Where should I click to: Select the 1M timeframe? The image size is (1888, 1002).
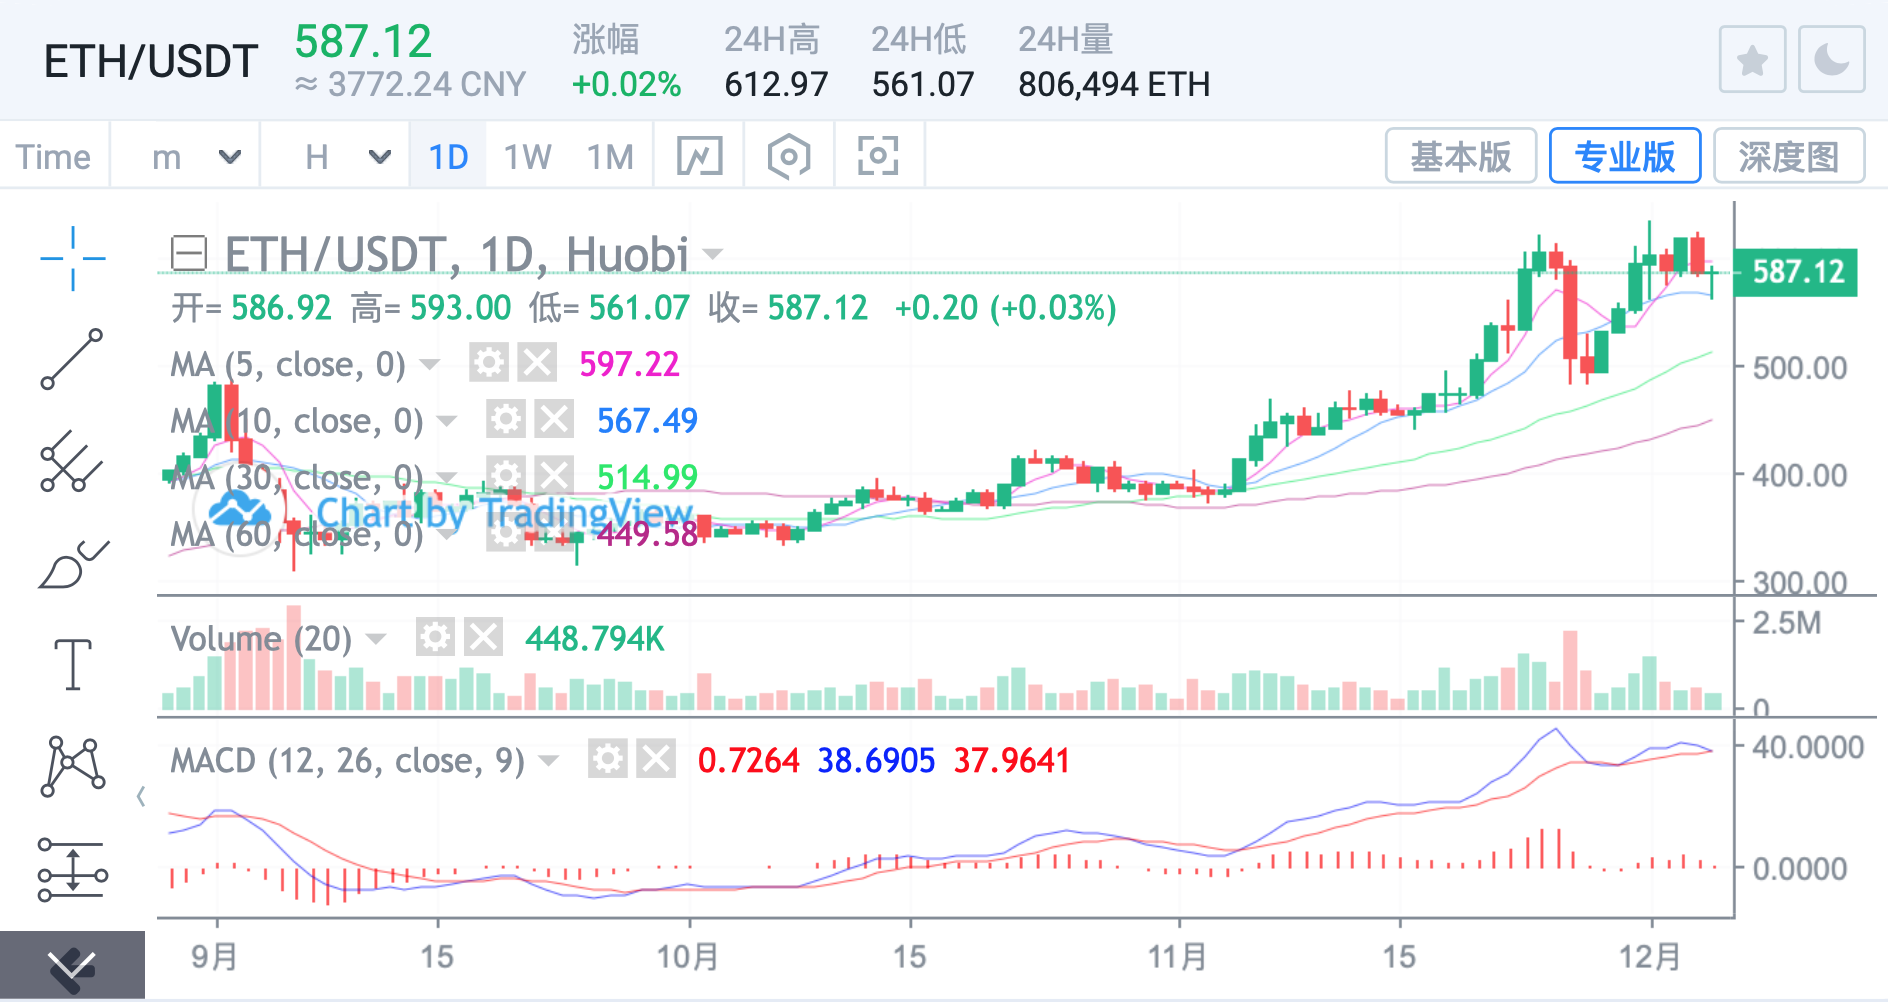coord(610,157)
